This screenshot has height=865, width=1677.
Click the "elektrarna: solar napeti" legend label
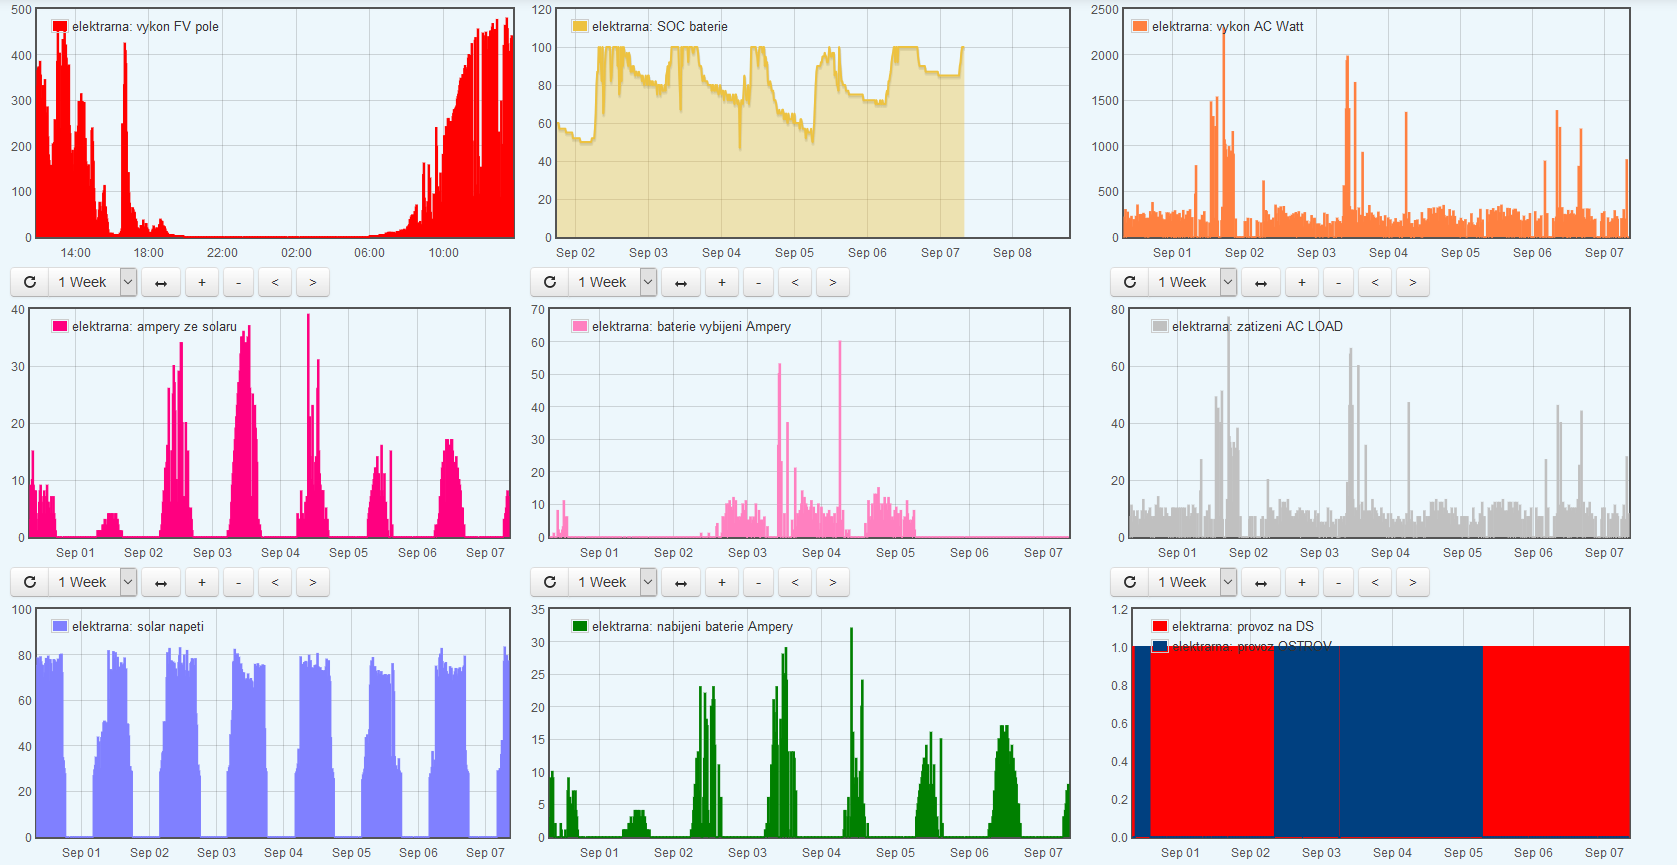[x=138, y=626]
